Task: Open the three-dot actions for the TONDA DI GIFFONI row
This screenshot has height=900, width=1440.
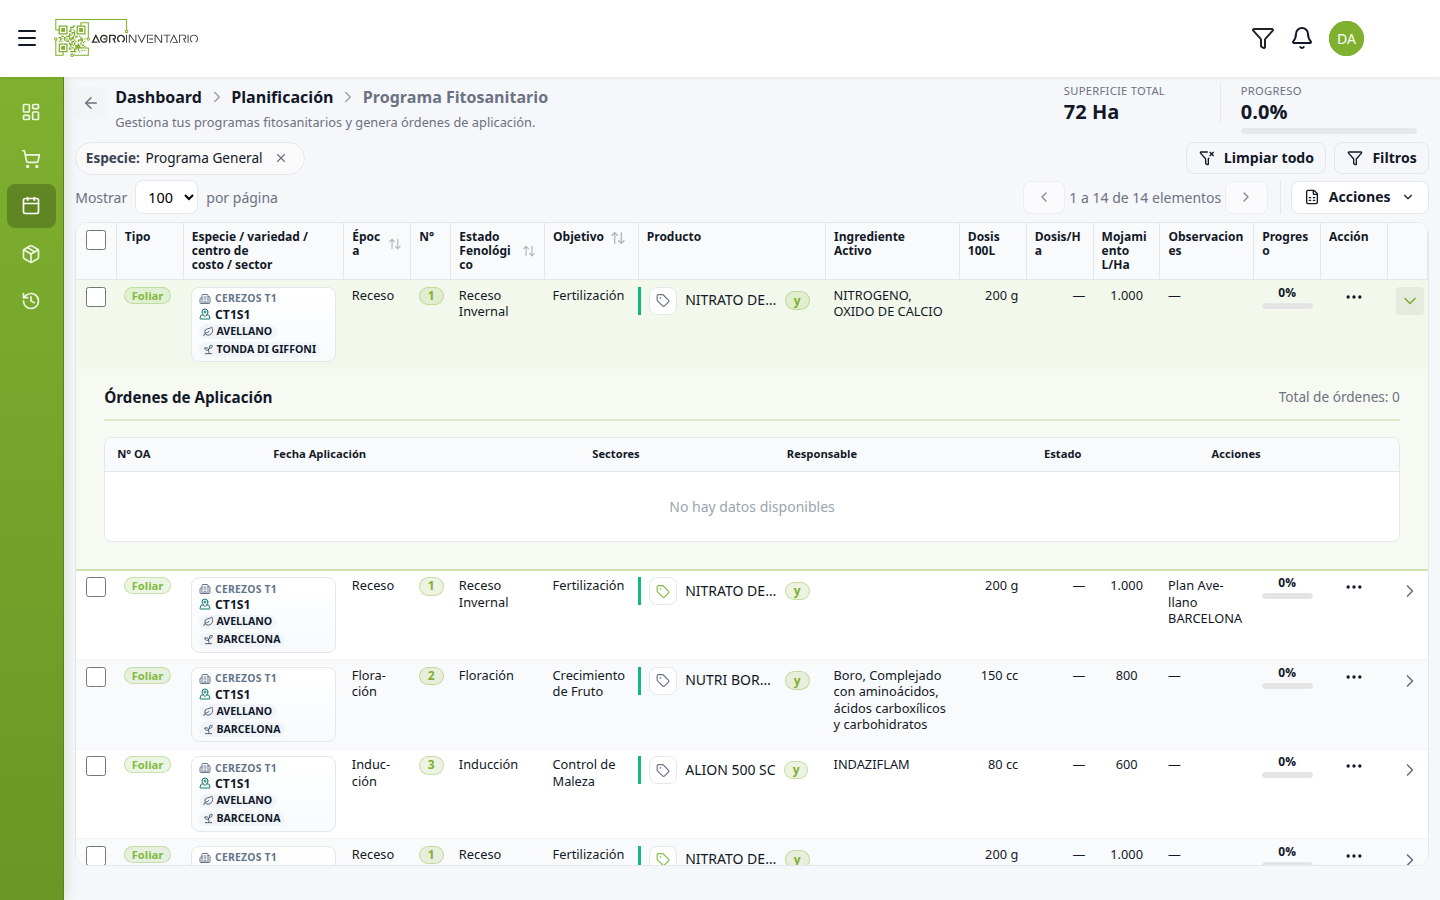Action: point(1354,297)
